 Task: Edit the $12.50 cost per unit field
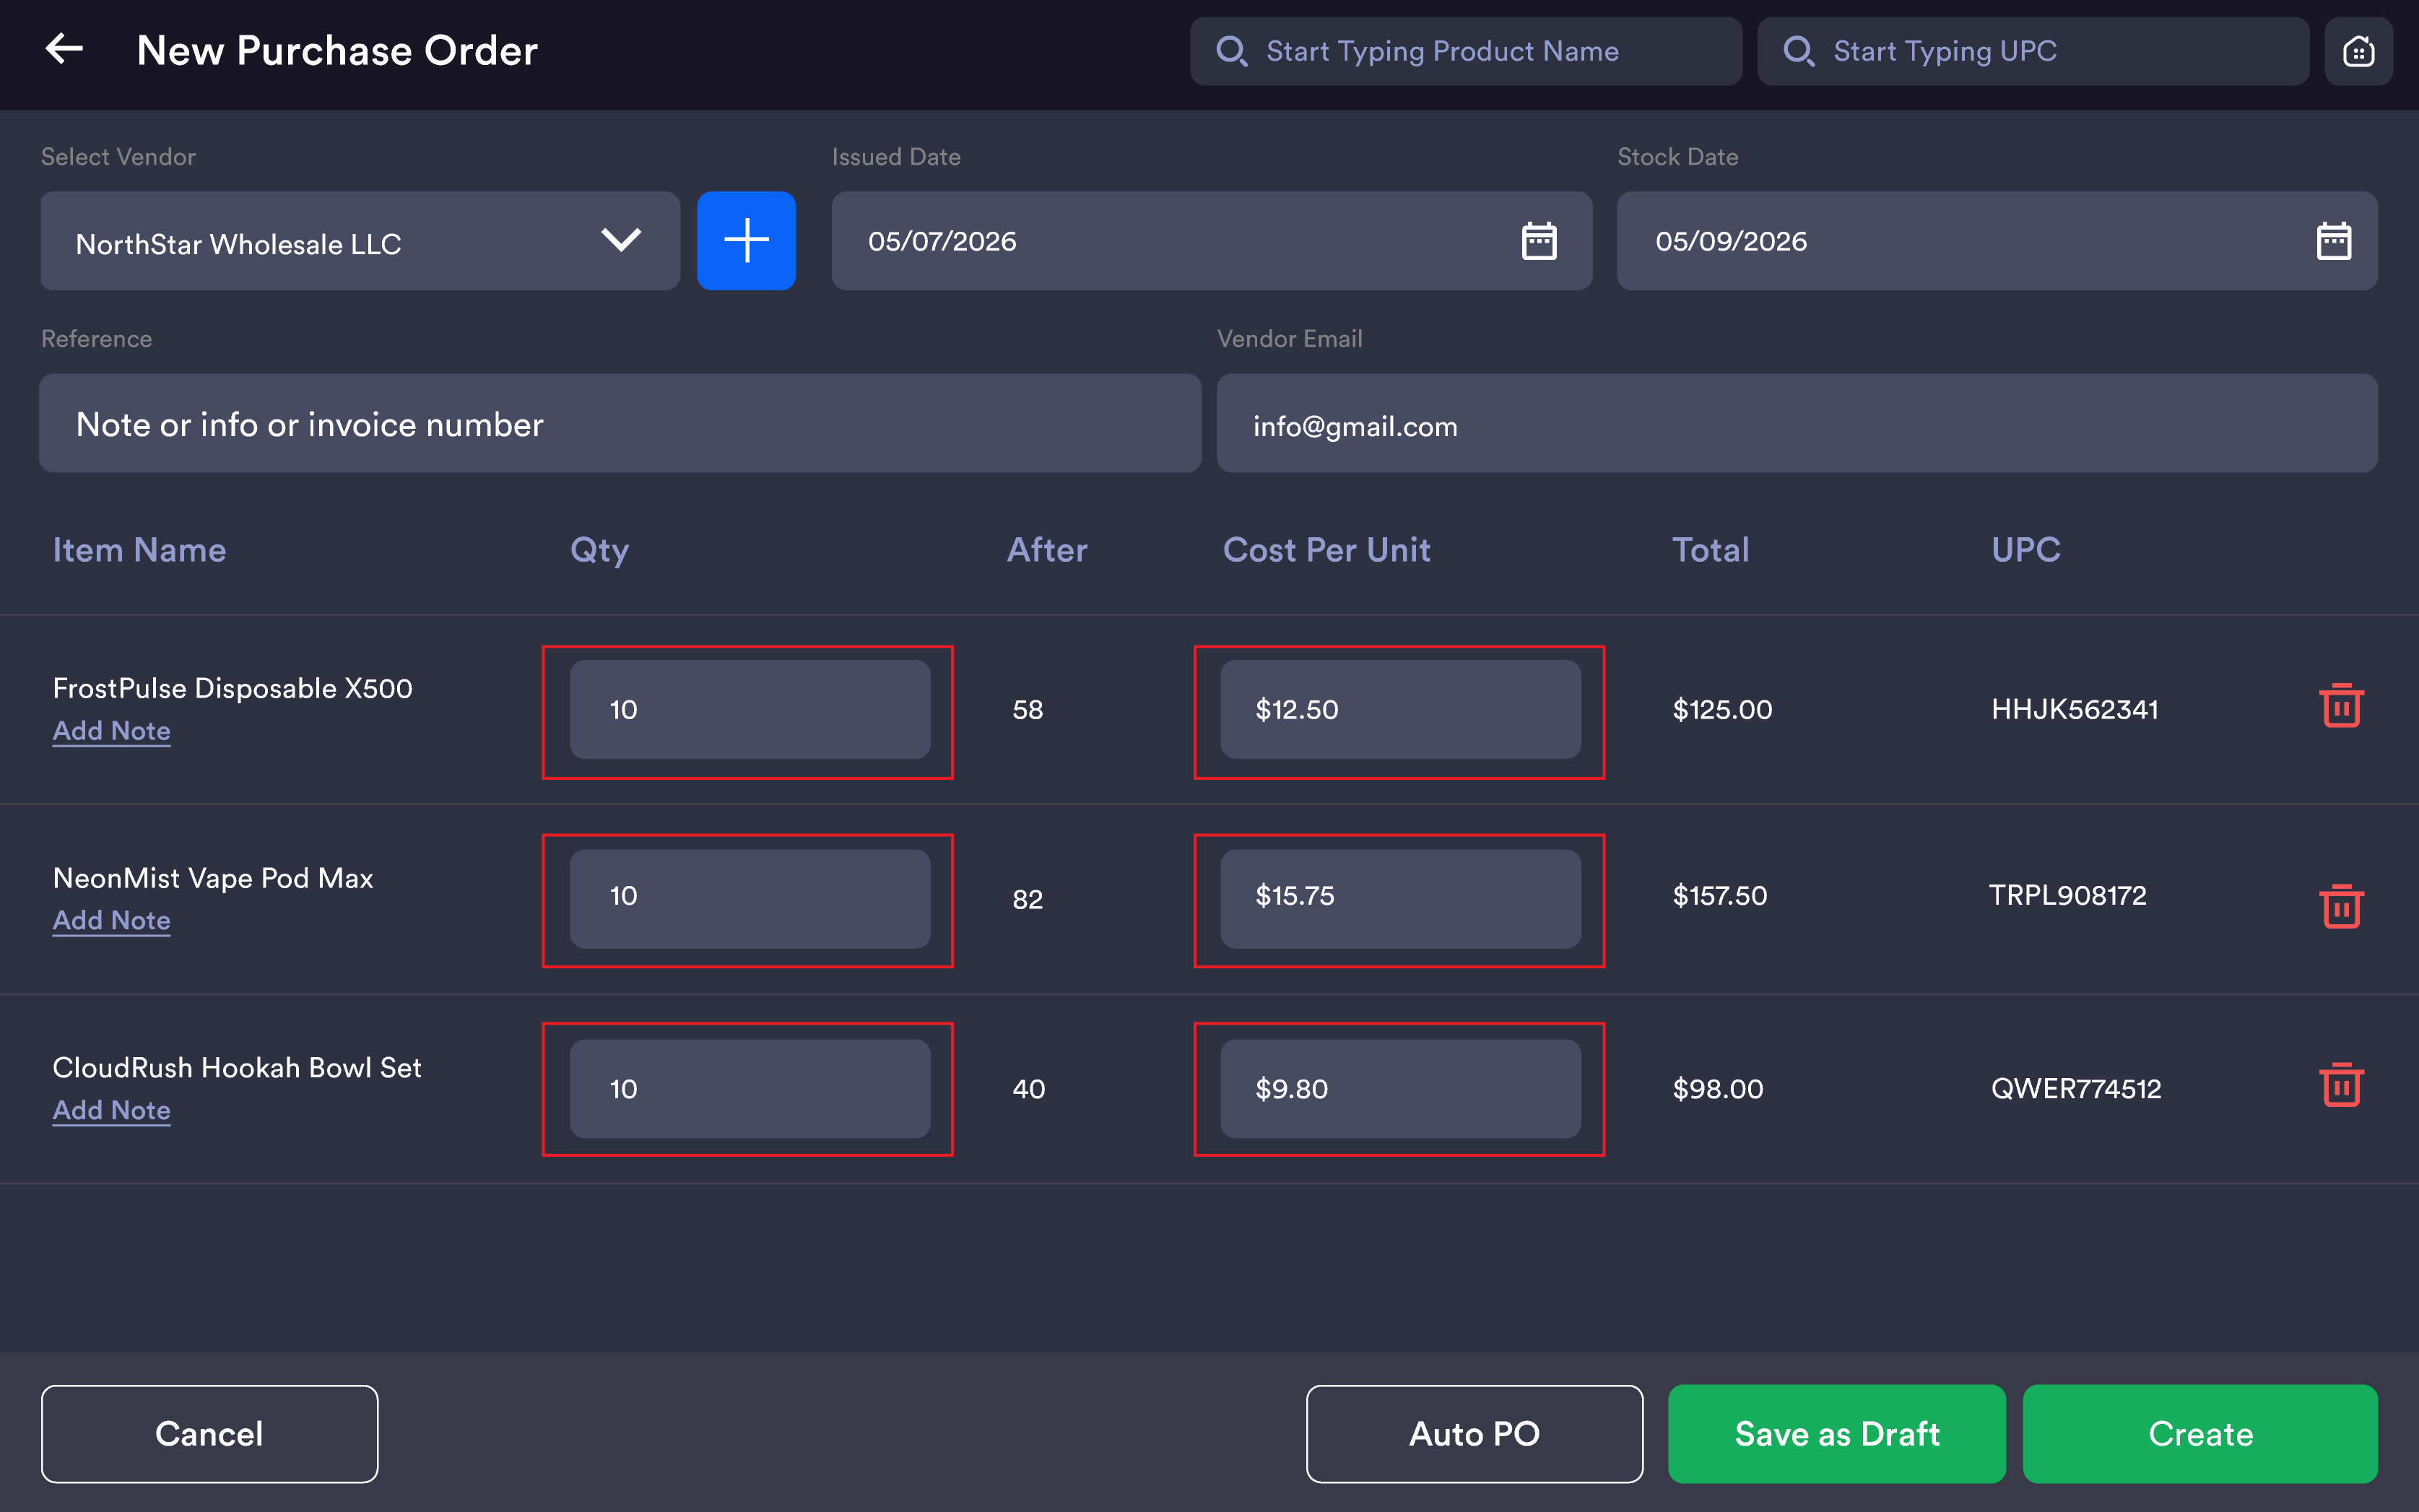click(x=1400, y=709)
